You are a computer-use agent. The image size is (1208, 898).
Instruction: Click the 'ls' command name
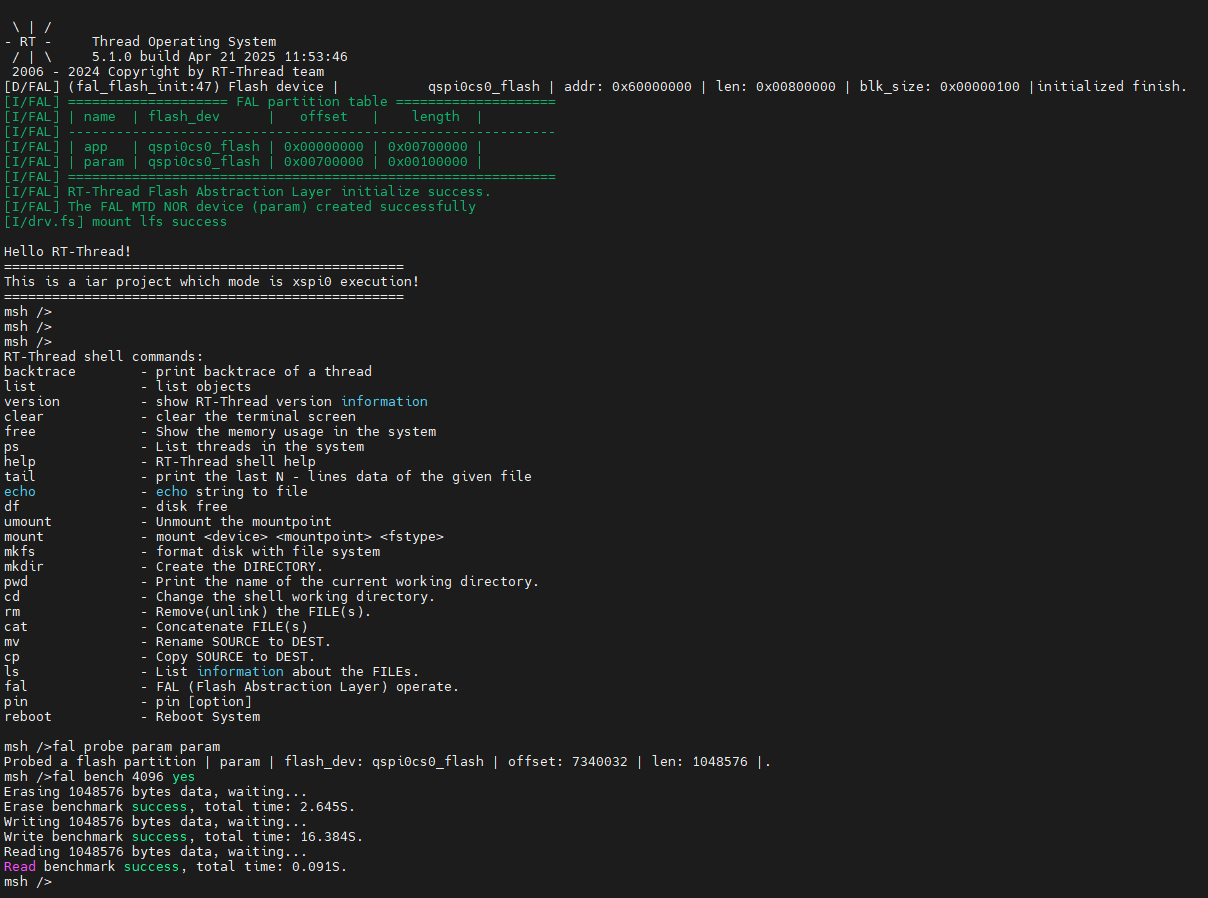click(x=12, y=672)
